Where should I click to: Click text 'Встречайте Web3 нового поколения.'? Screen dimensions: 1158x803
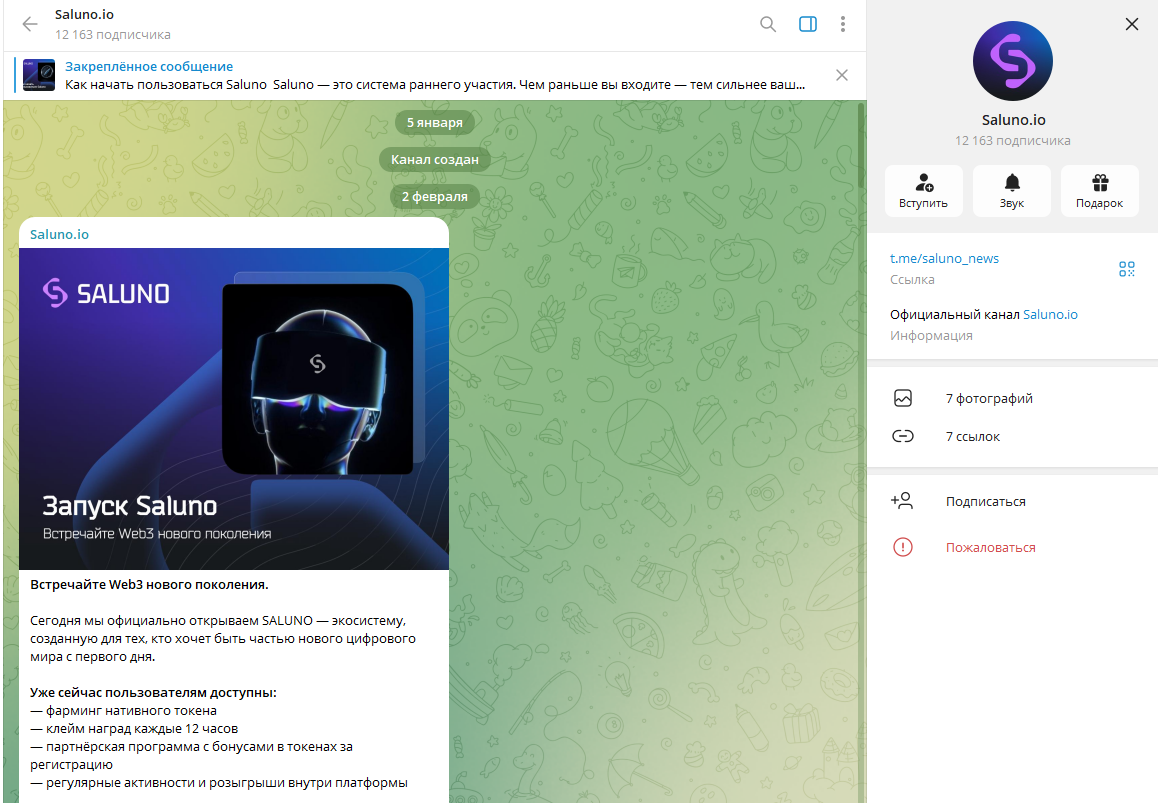point(149,585)
